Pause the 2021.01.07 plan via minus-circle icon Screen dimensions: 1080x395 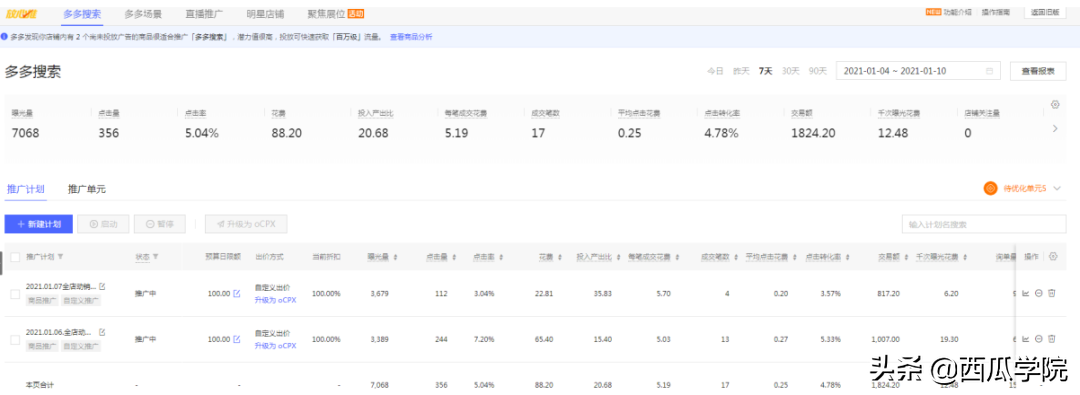pyautogui.click(x=1039, y=293)
